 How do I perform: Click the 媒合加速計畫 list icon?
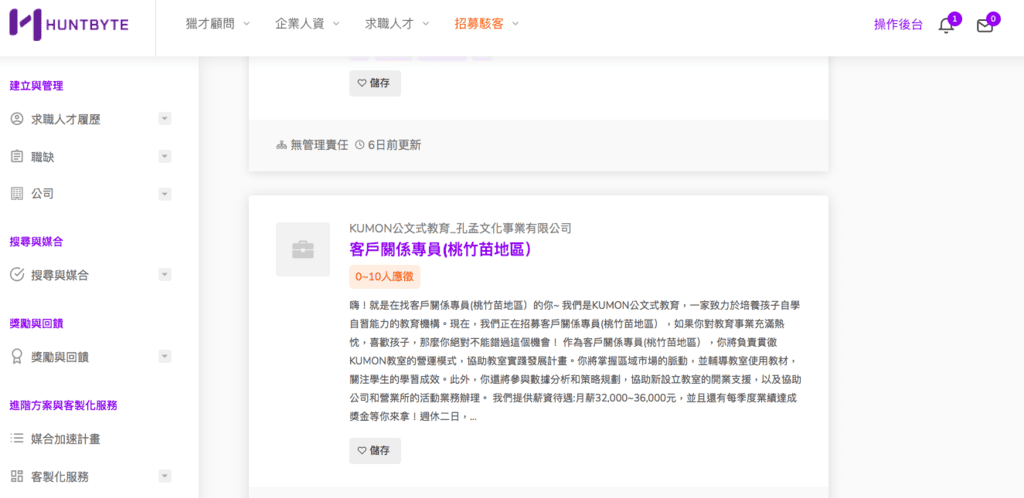pyautogui.click(x=17, y=438)
